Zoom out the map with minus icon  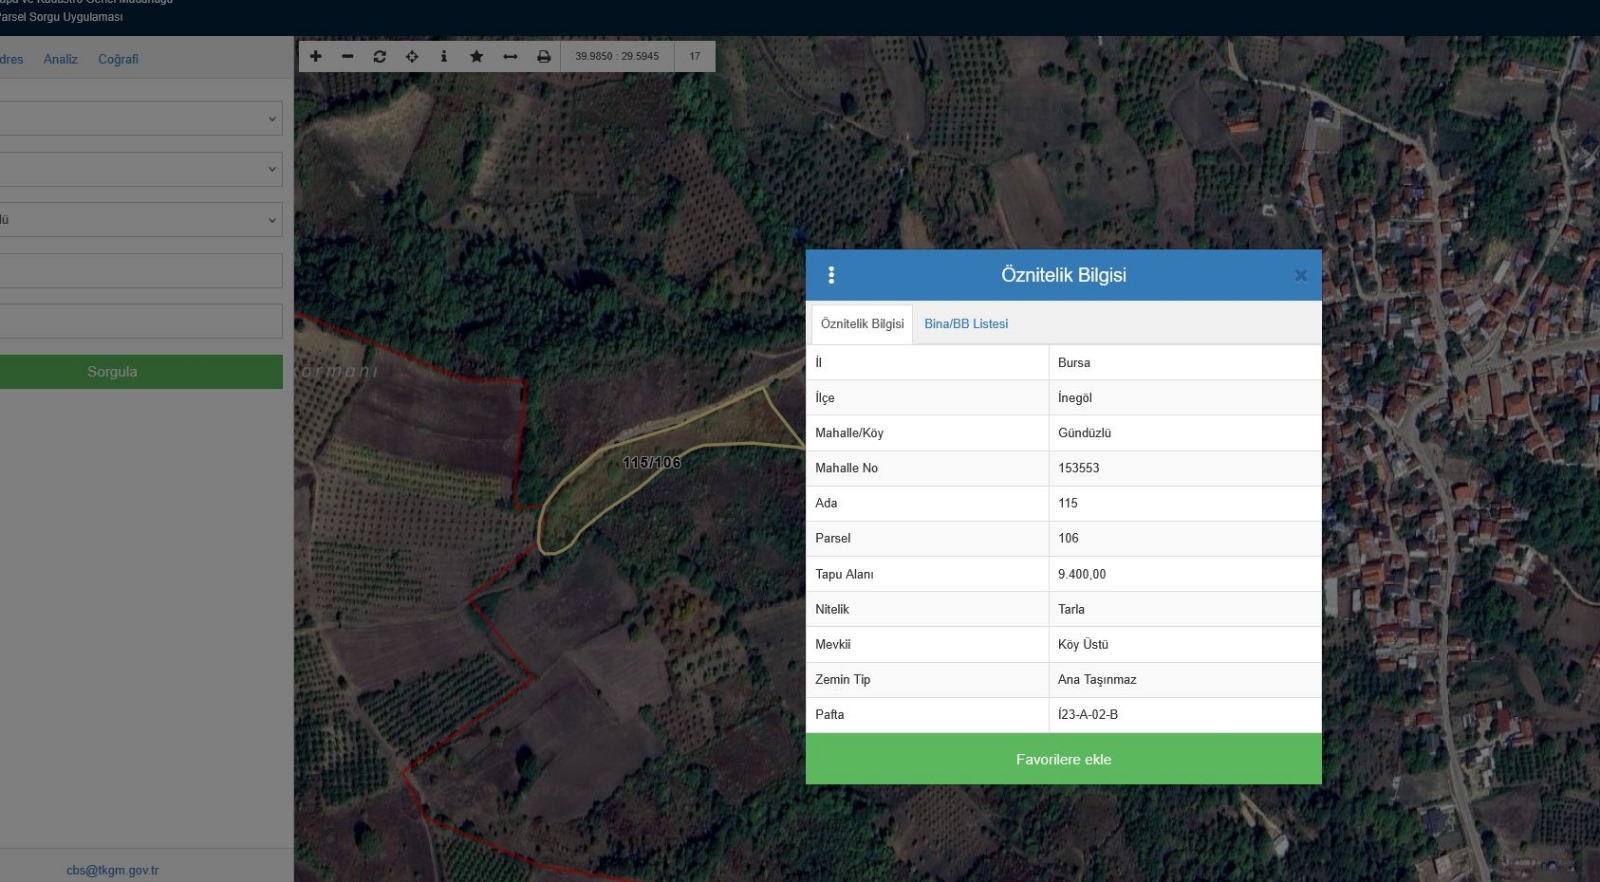(348, 56)
